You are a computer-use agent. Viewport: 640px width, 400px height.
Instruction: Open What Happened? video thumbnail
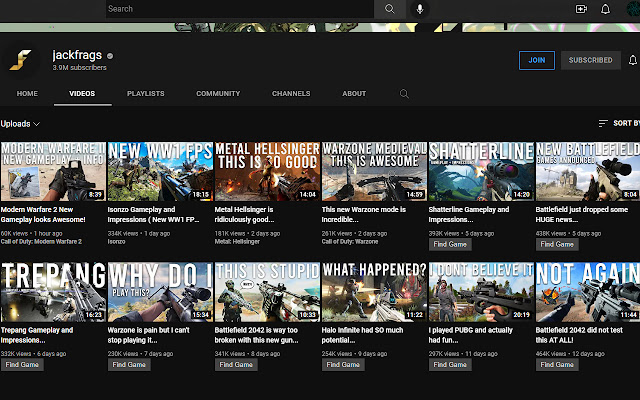(x=374, y=292)
